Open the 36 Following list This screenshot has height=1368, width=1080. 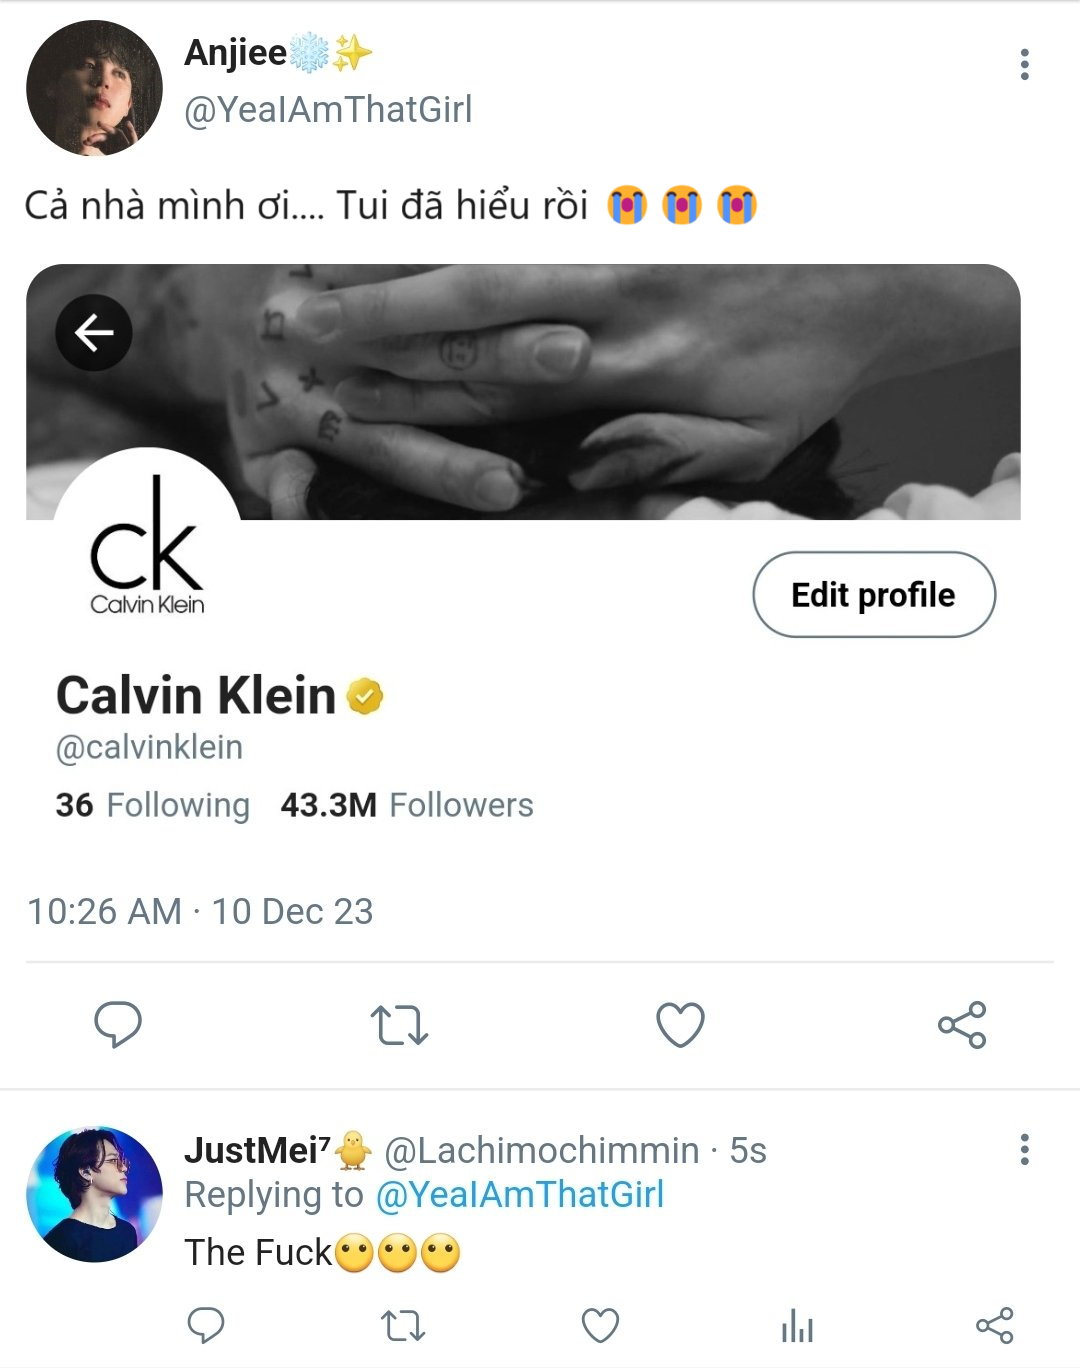pyautogui.click(x=153, y=805)
